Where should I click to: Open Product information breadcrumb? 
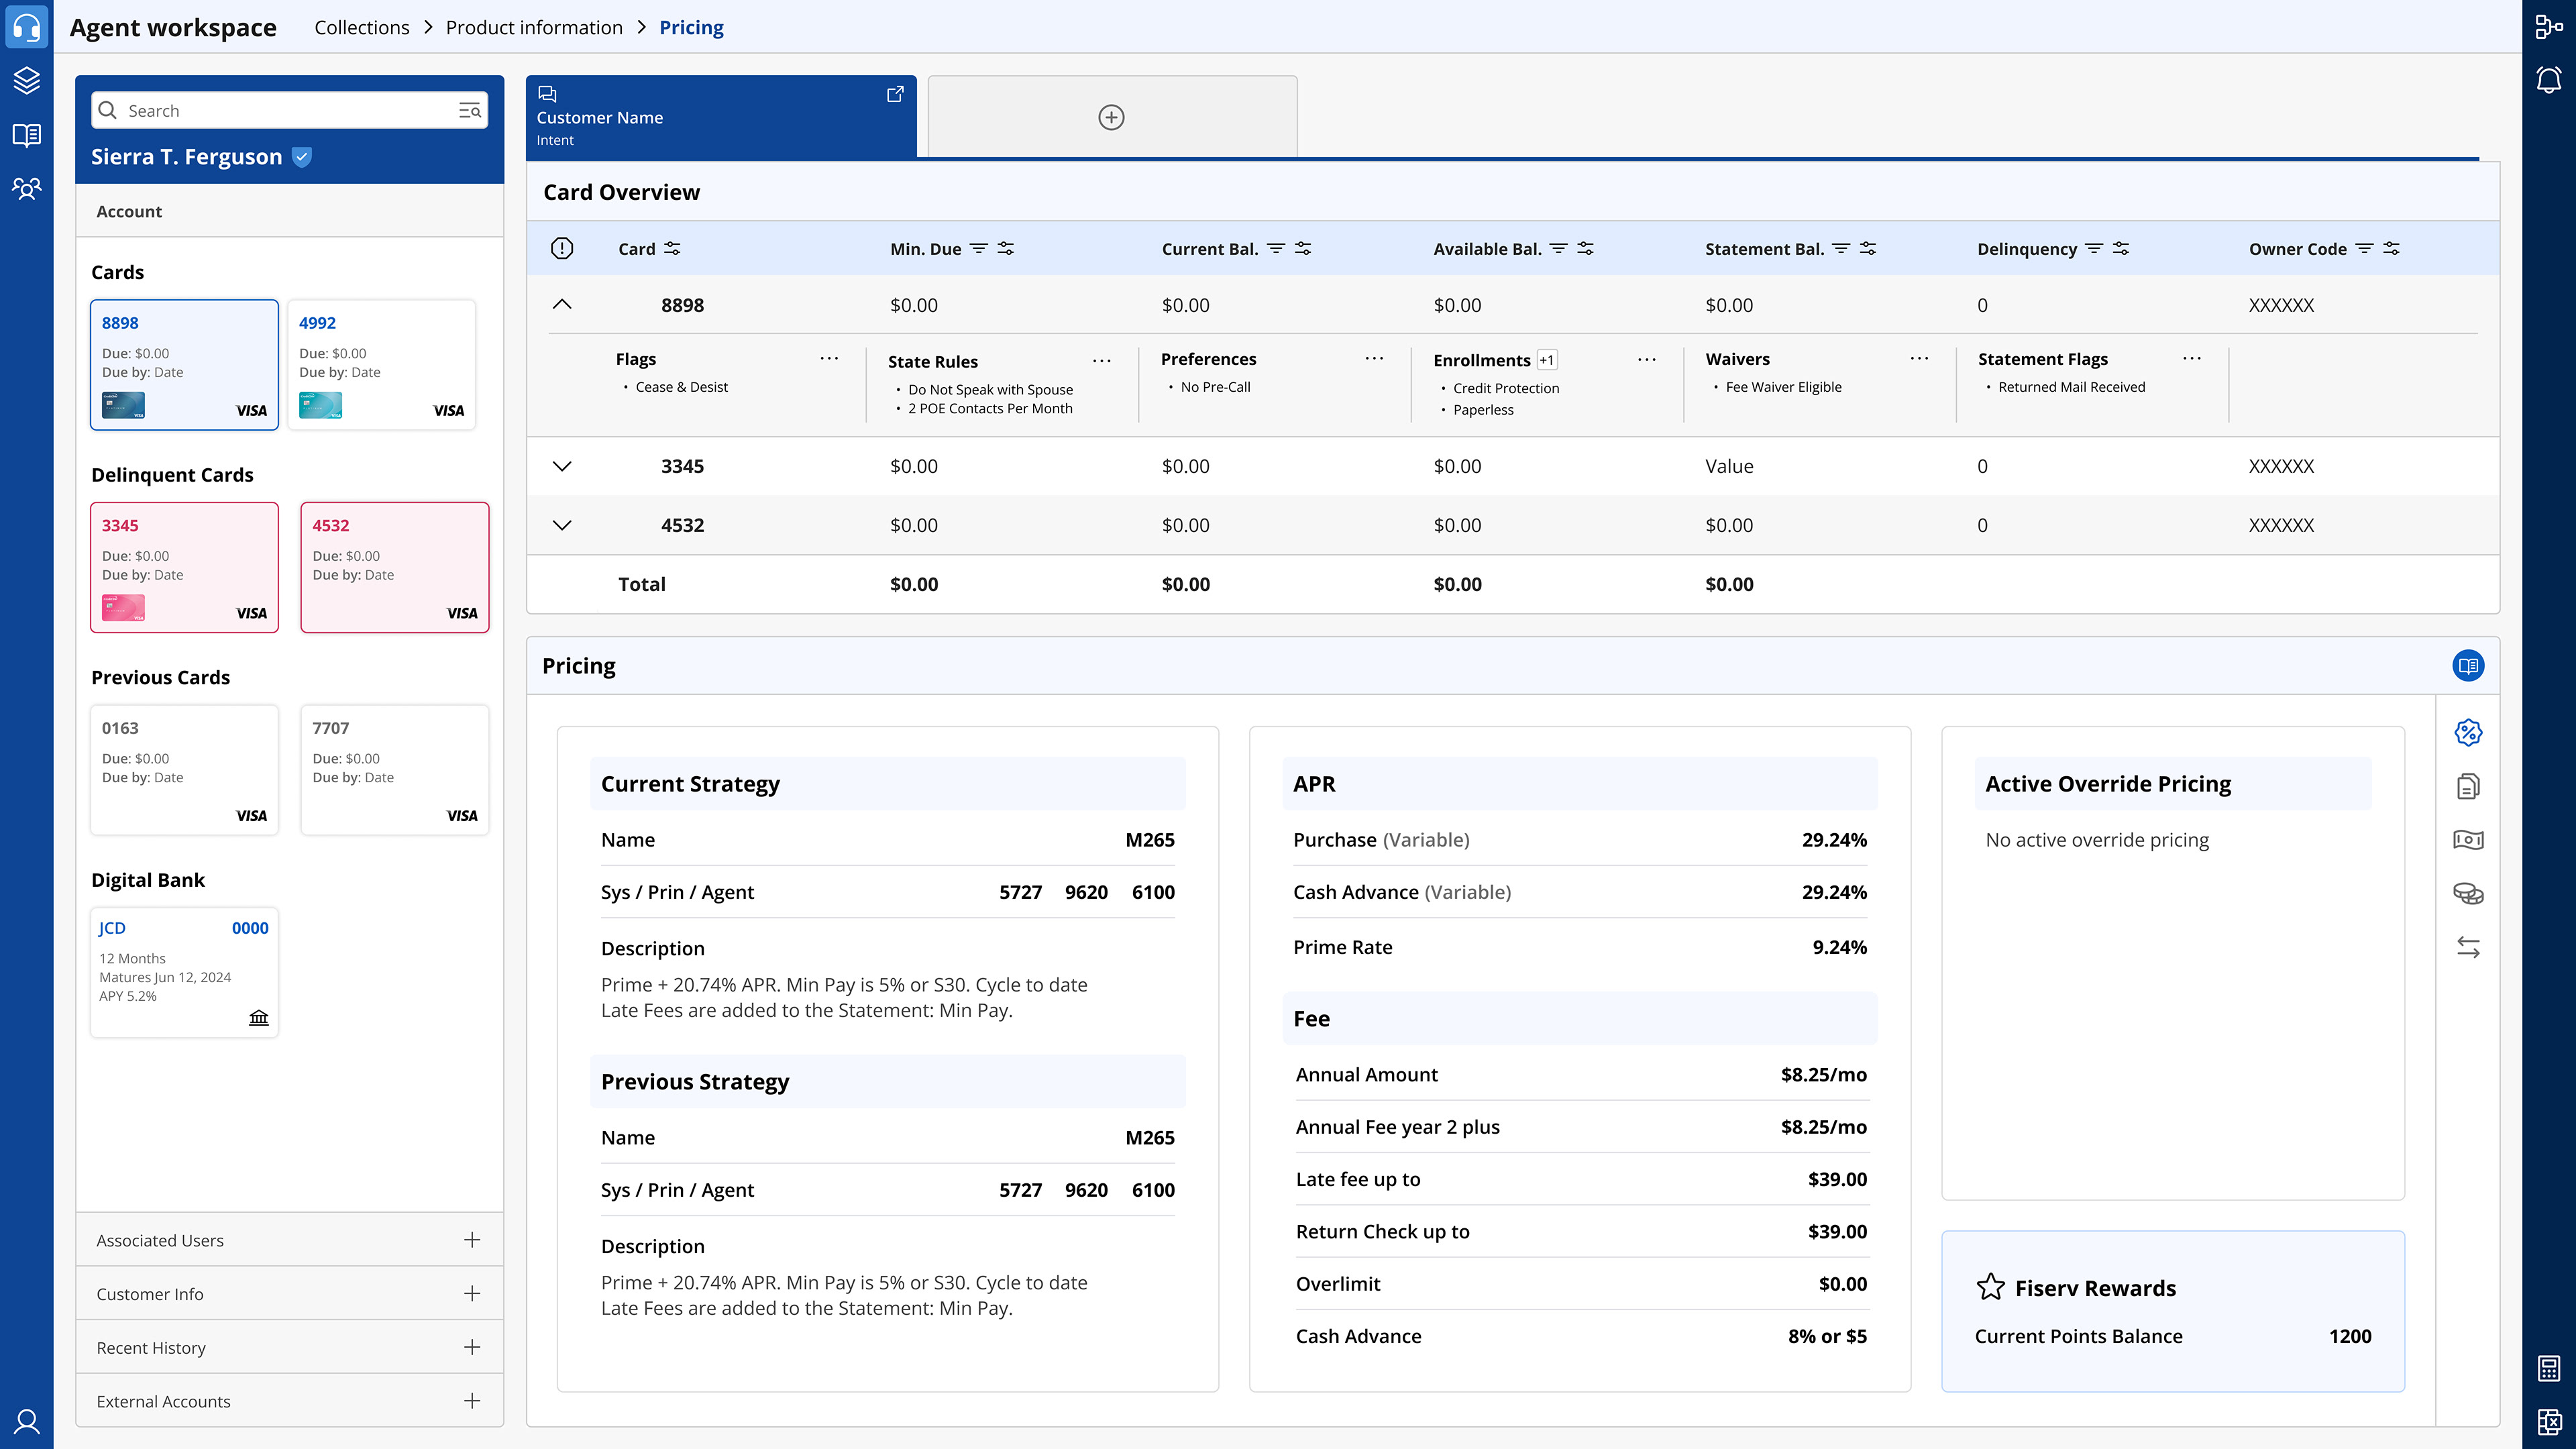click(x=534, y=27)
